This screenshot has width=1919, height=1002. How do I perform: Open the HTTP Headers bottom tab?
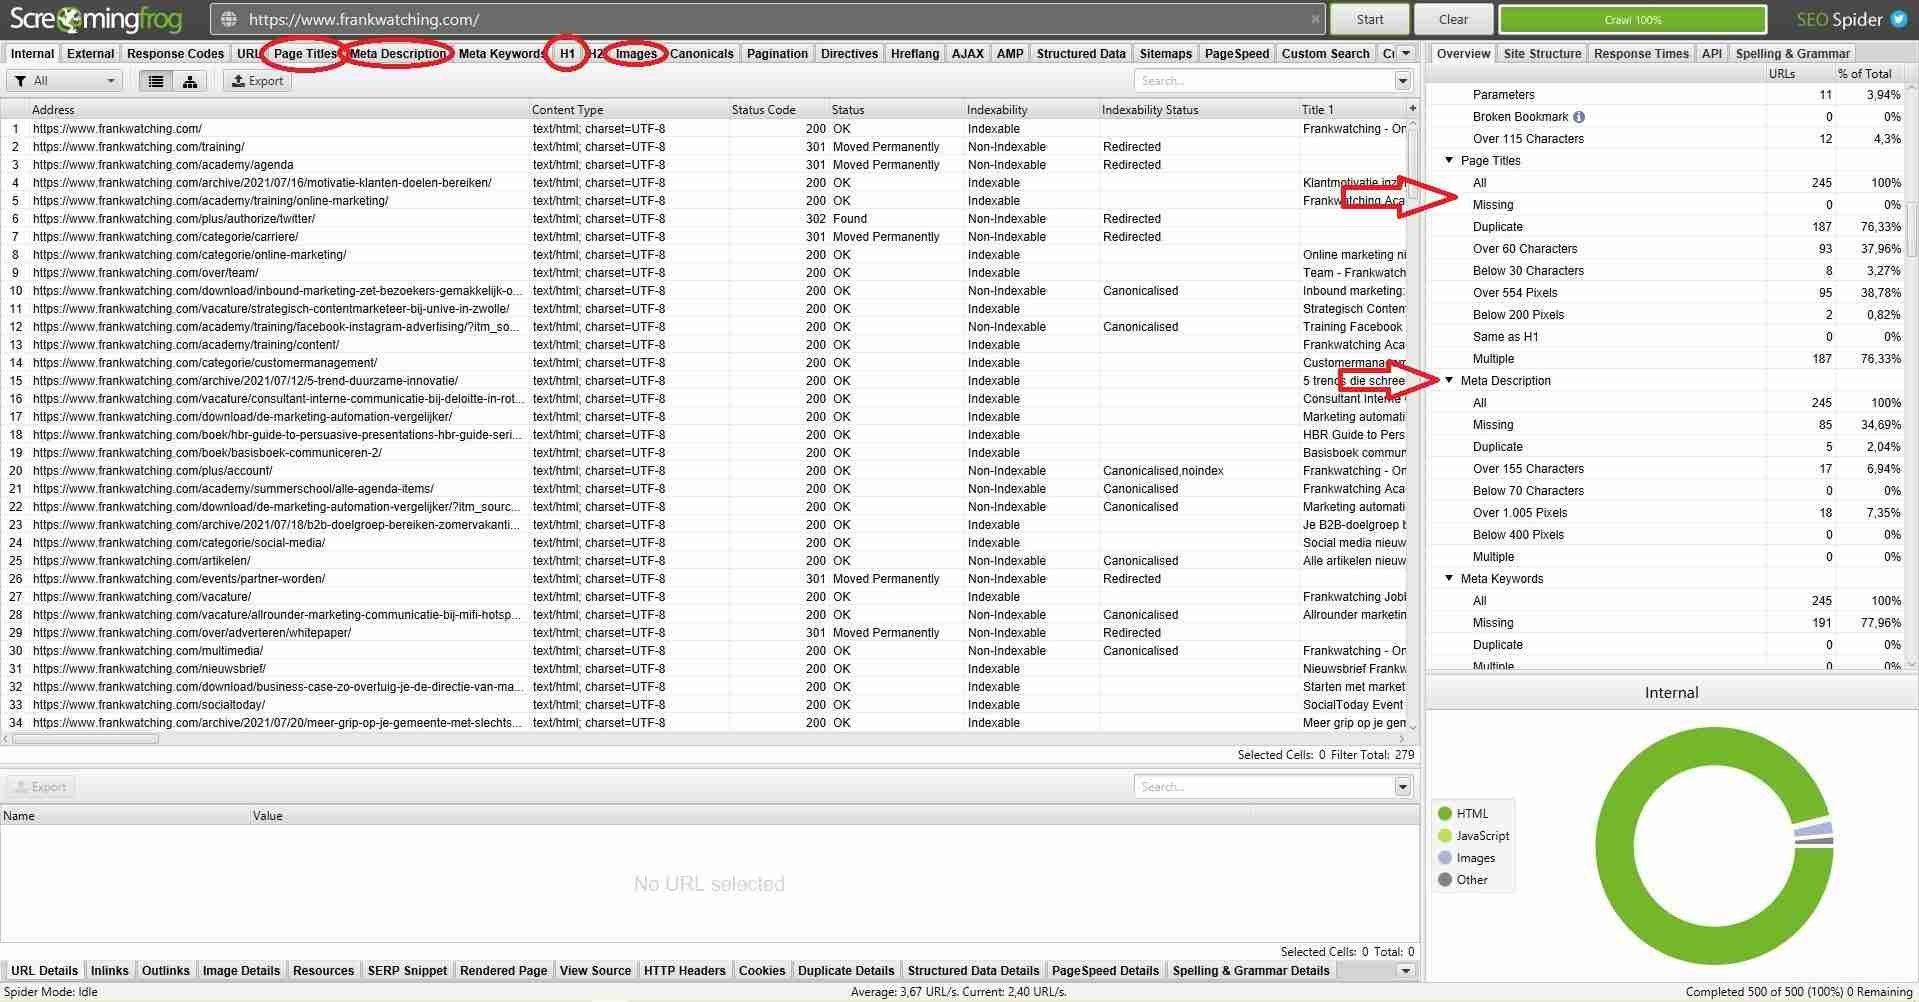(684, 971)
